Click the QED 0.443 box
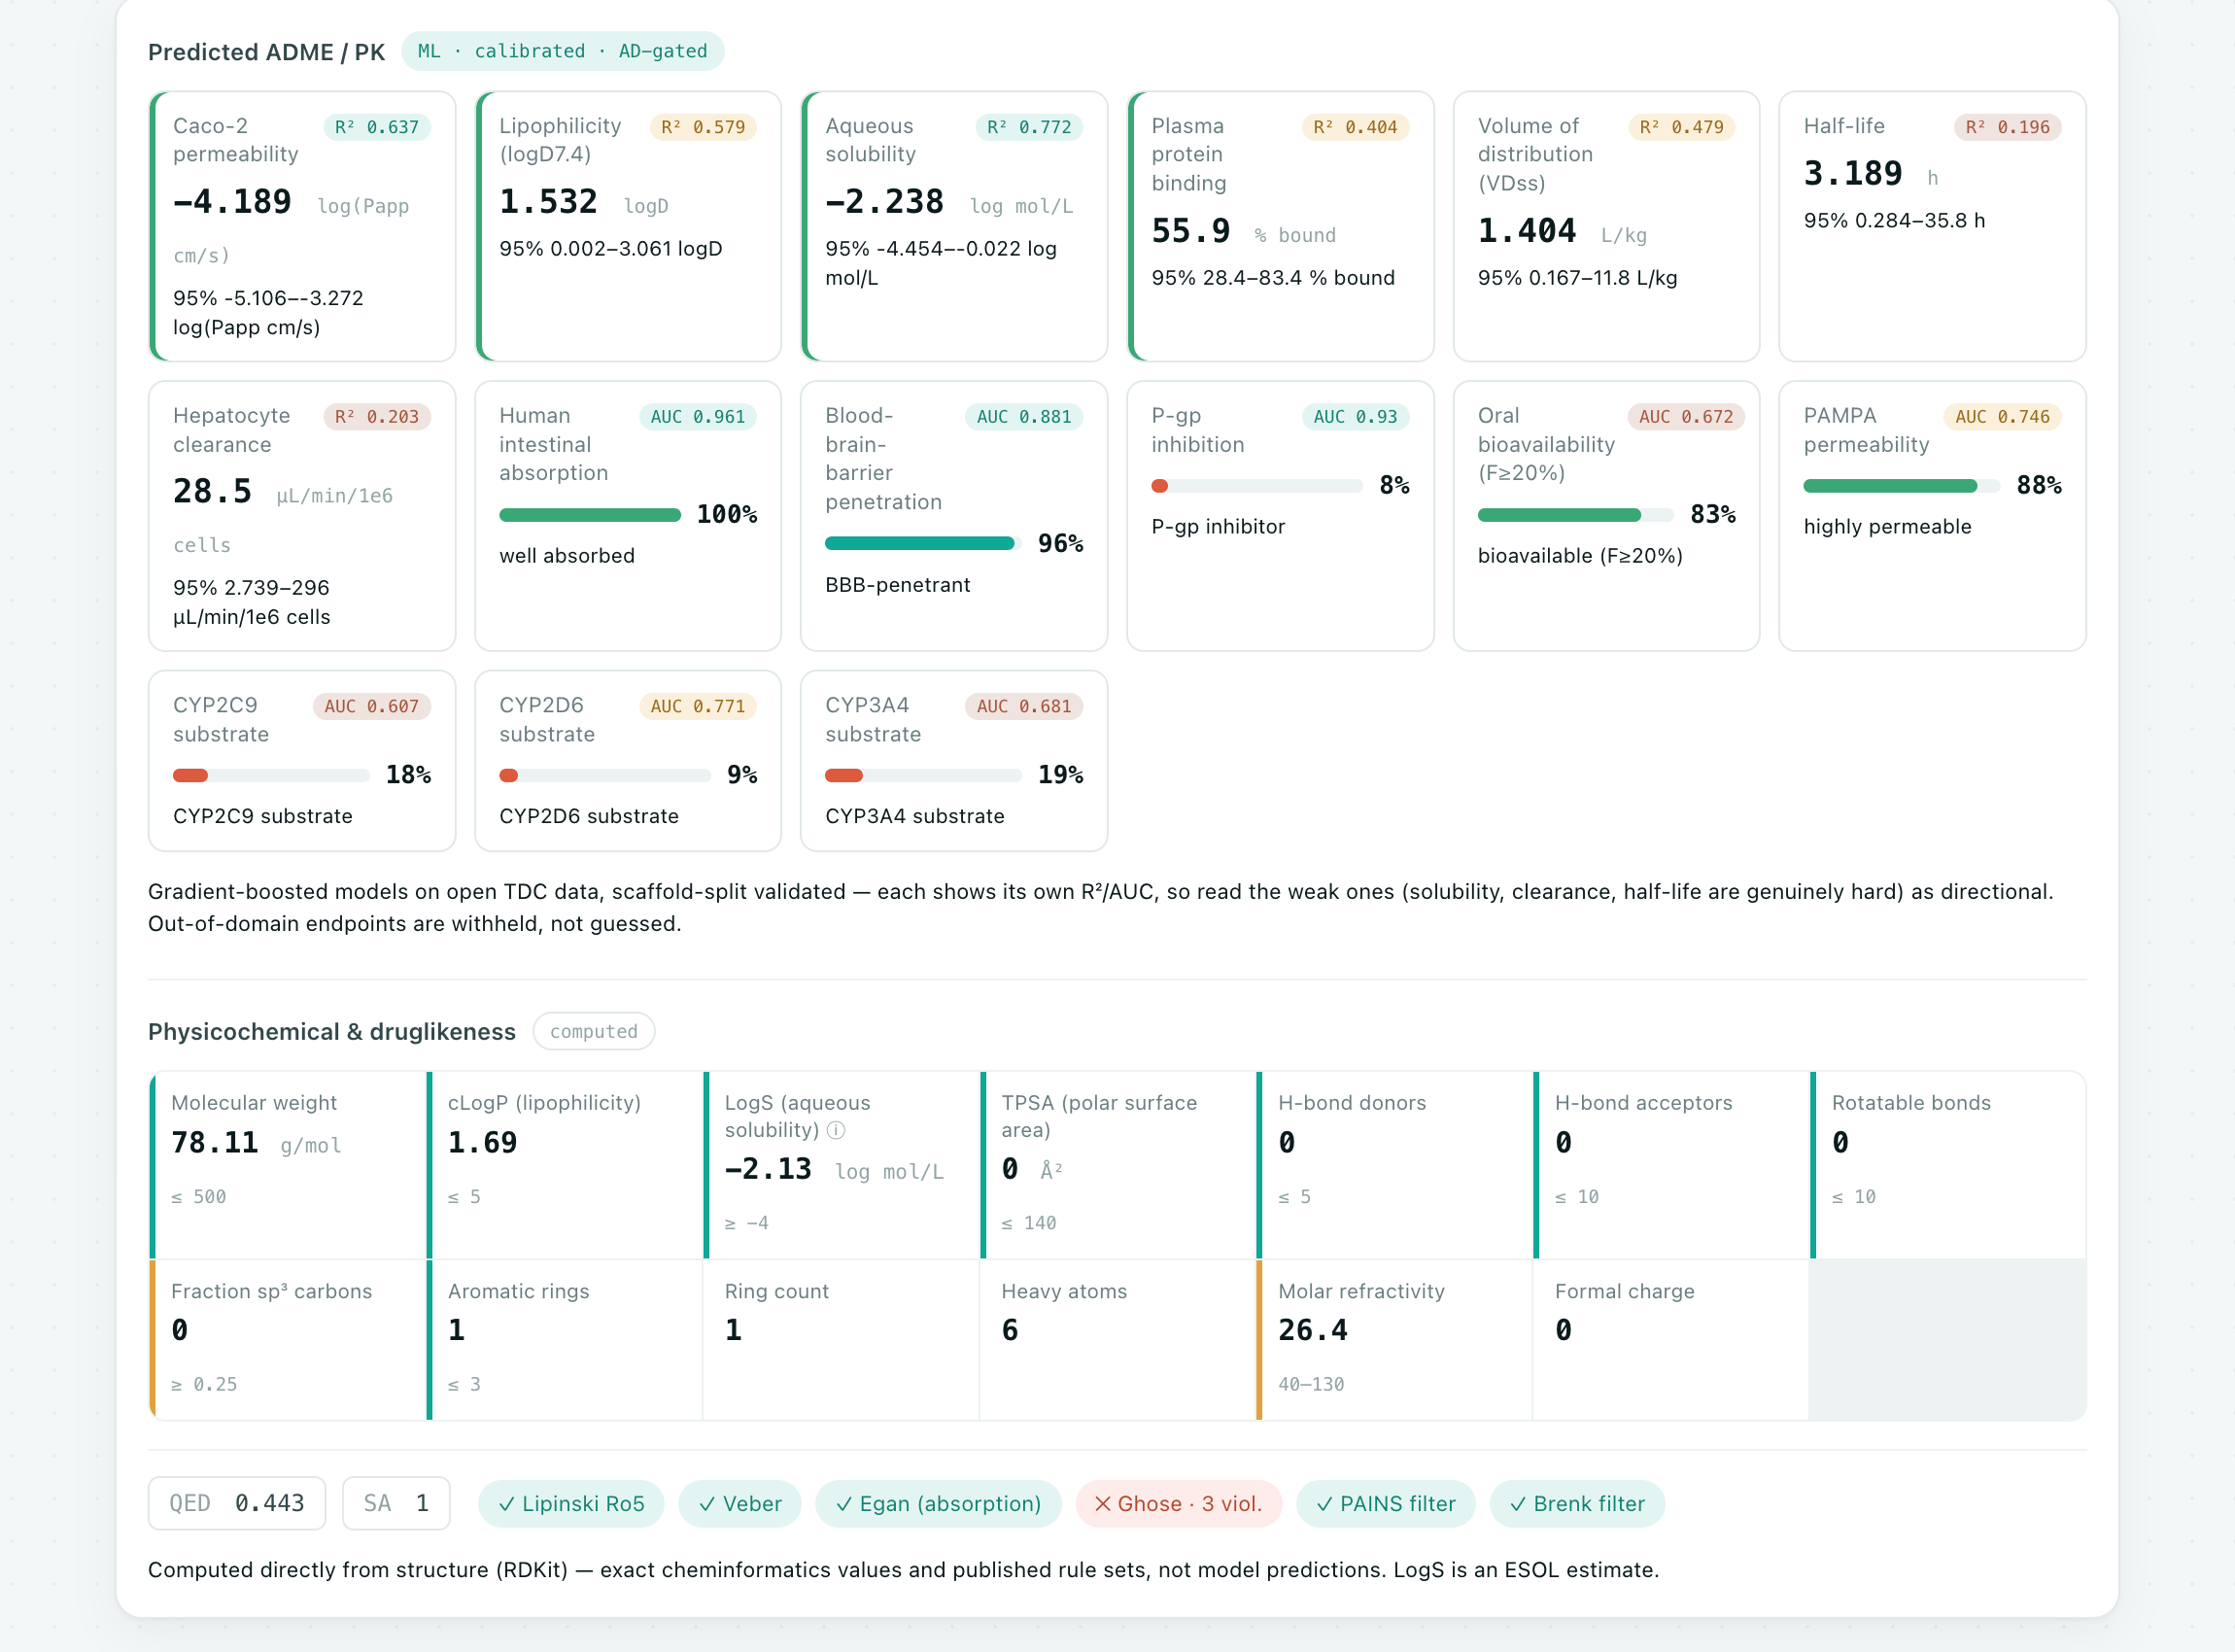Screen dimensions: 2235x1652 (x=237, y=1503)
